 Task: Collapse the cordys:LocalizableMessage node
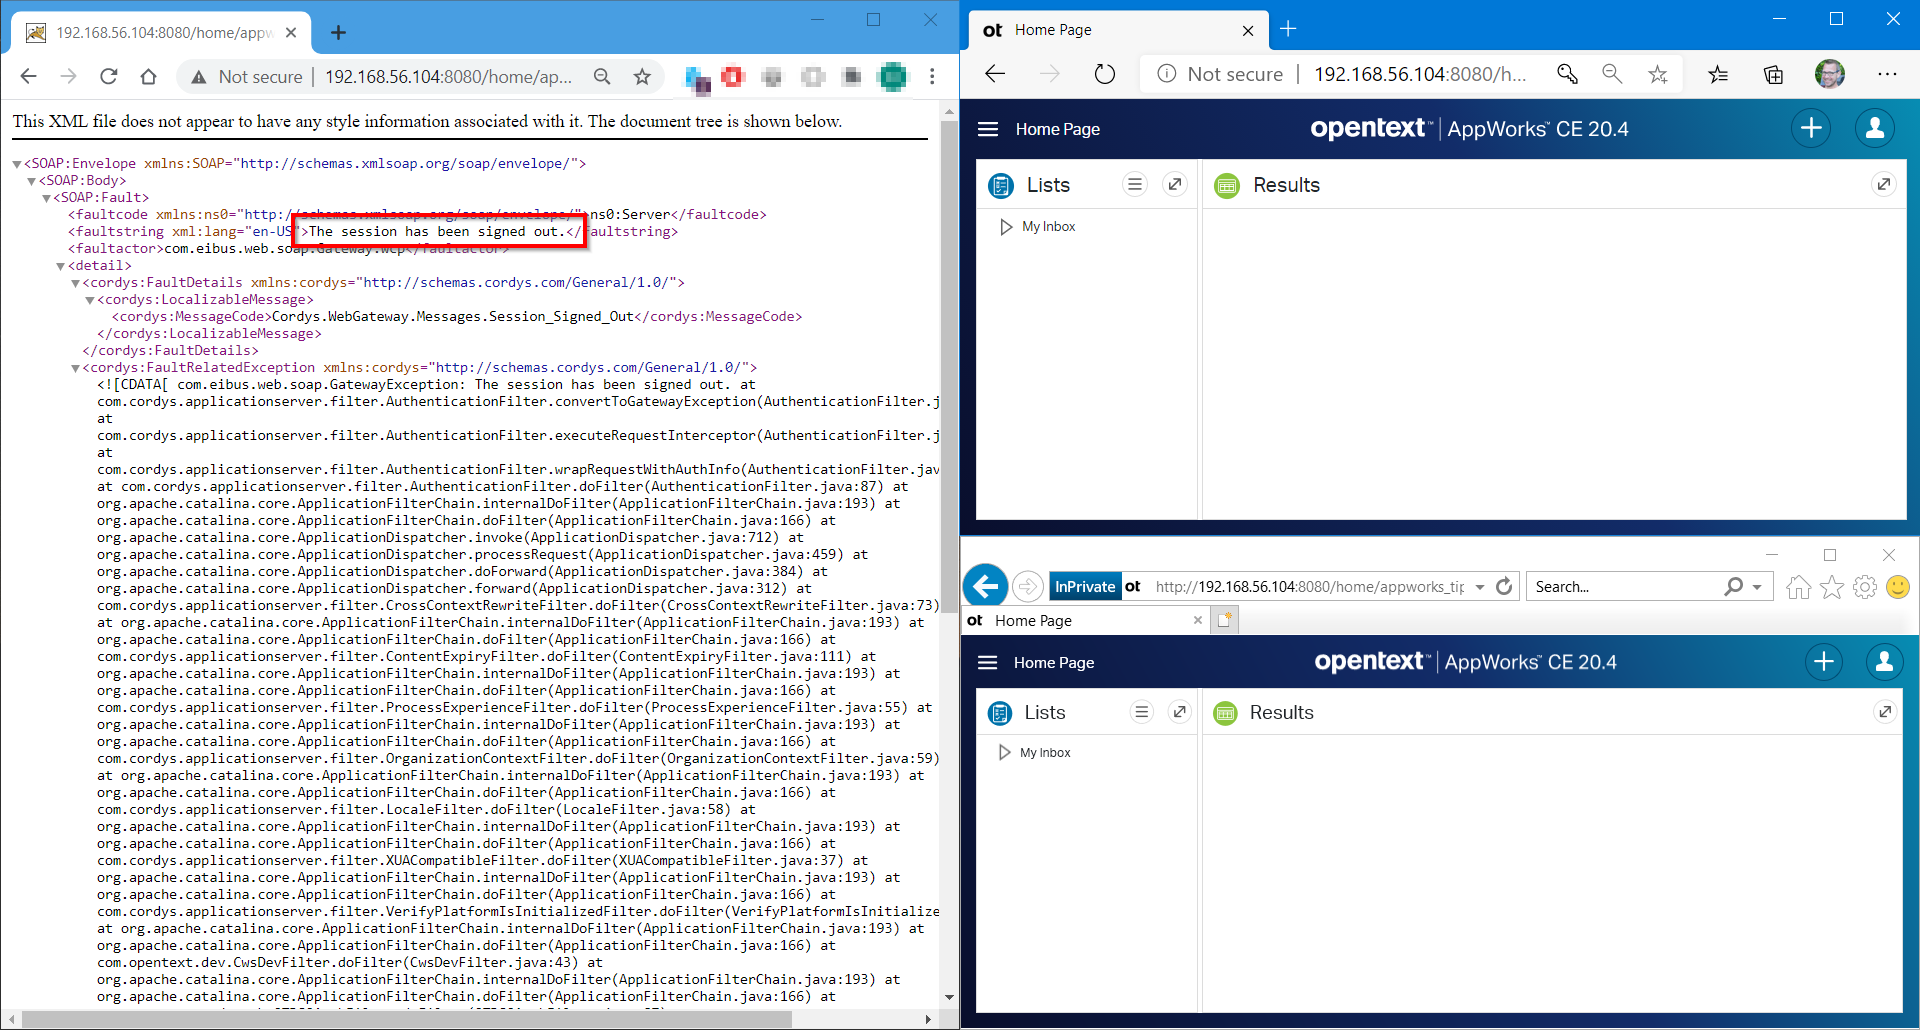[89, 300]
